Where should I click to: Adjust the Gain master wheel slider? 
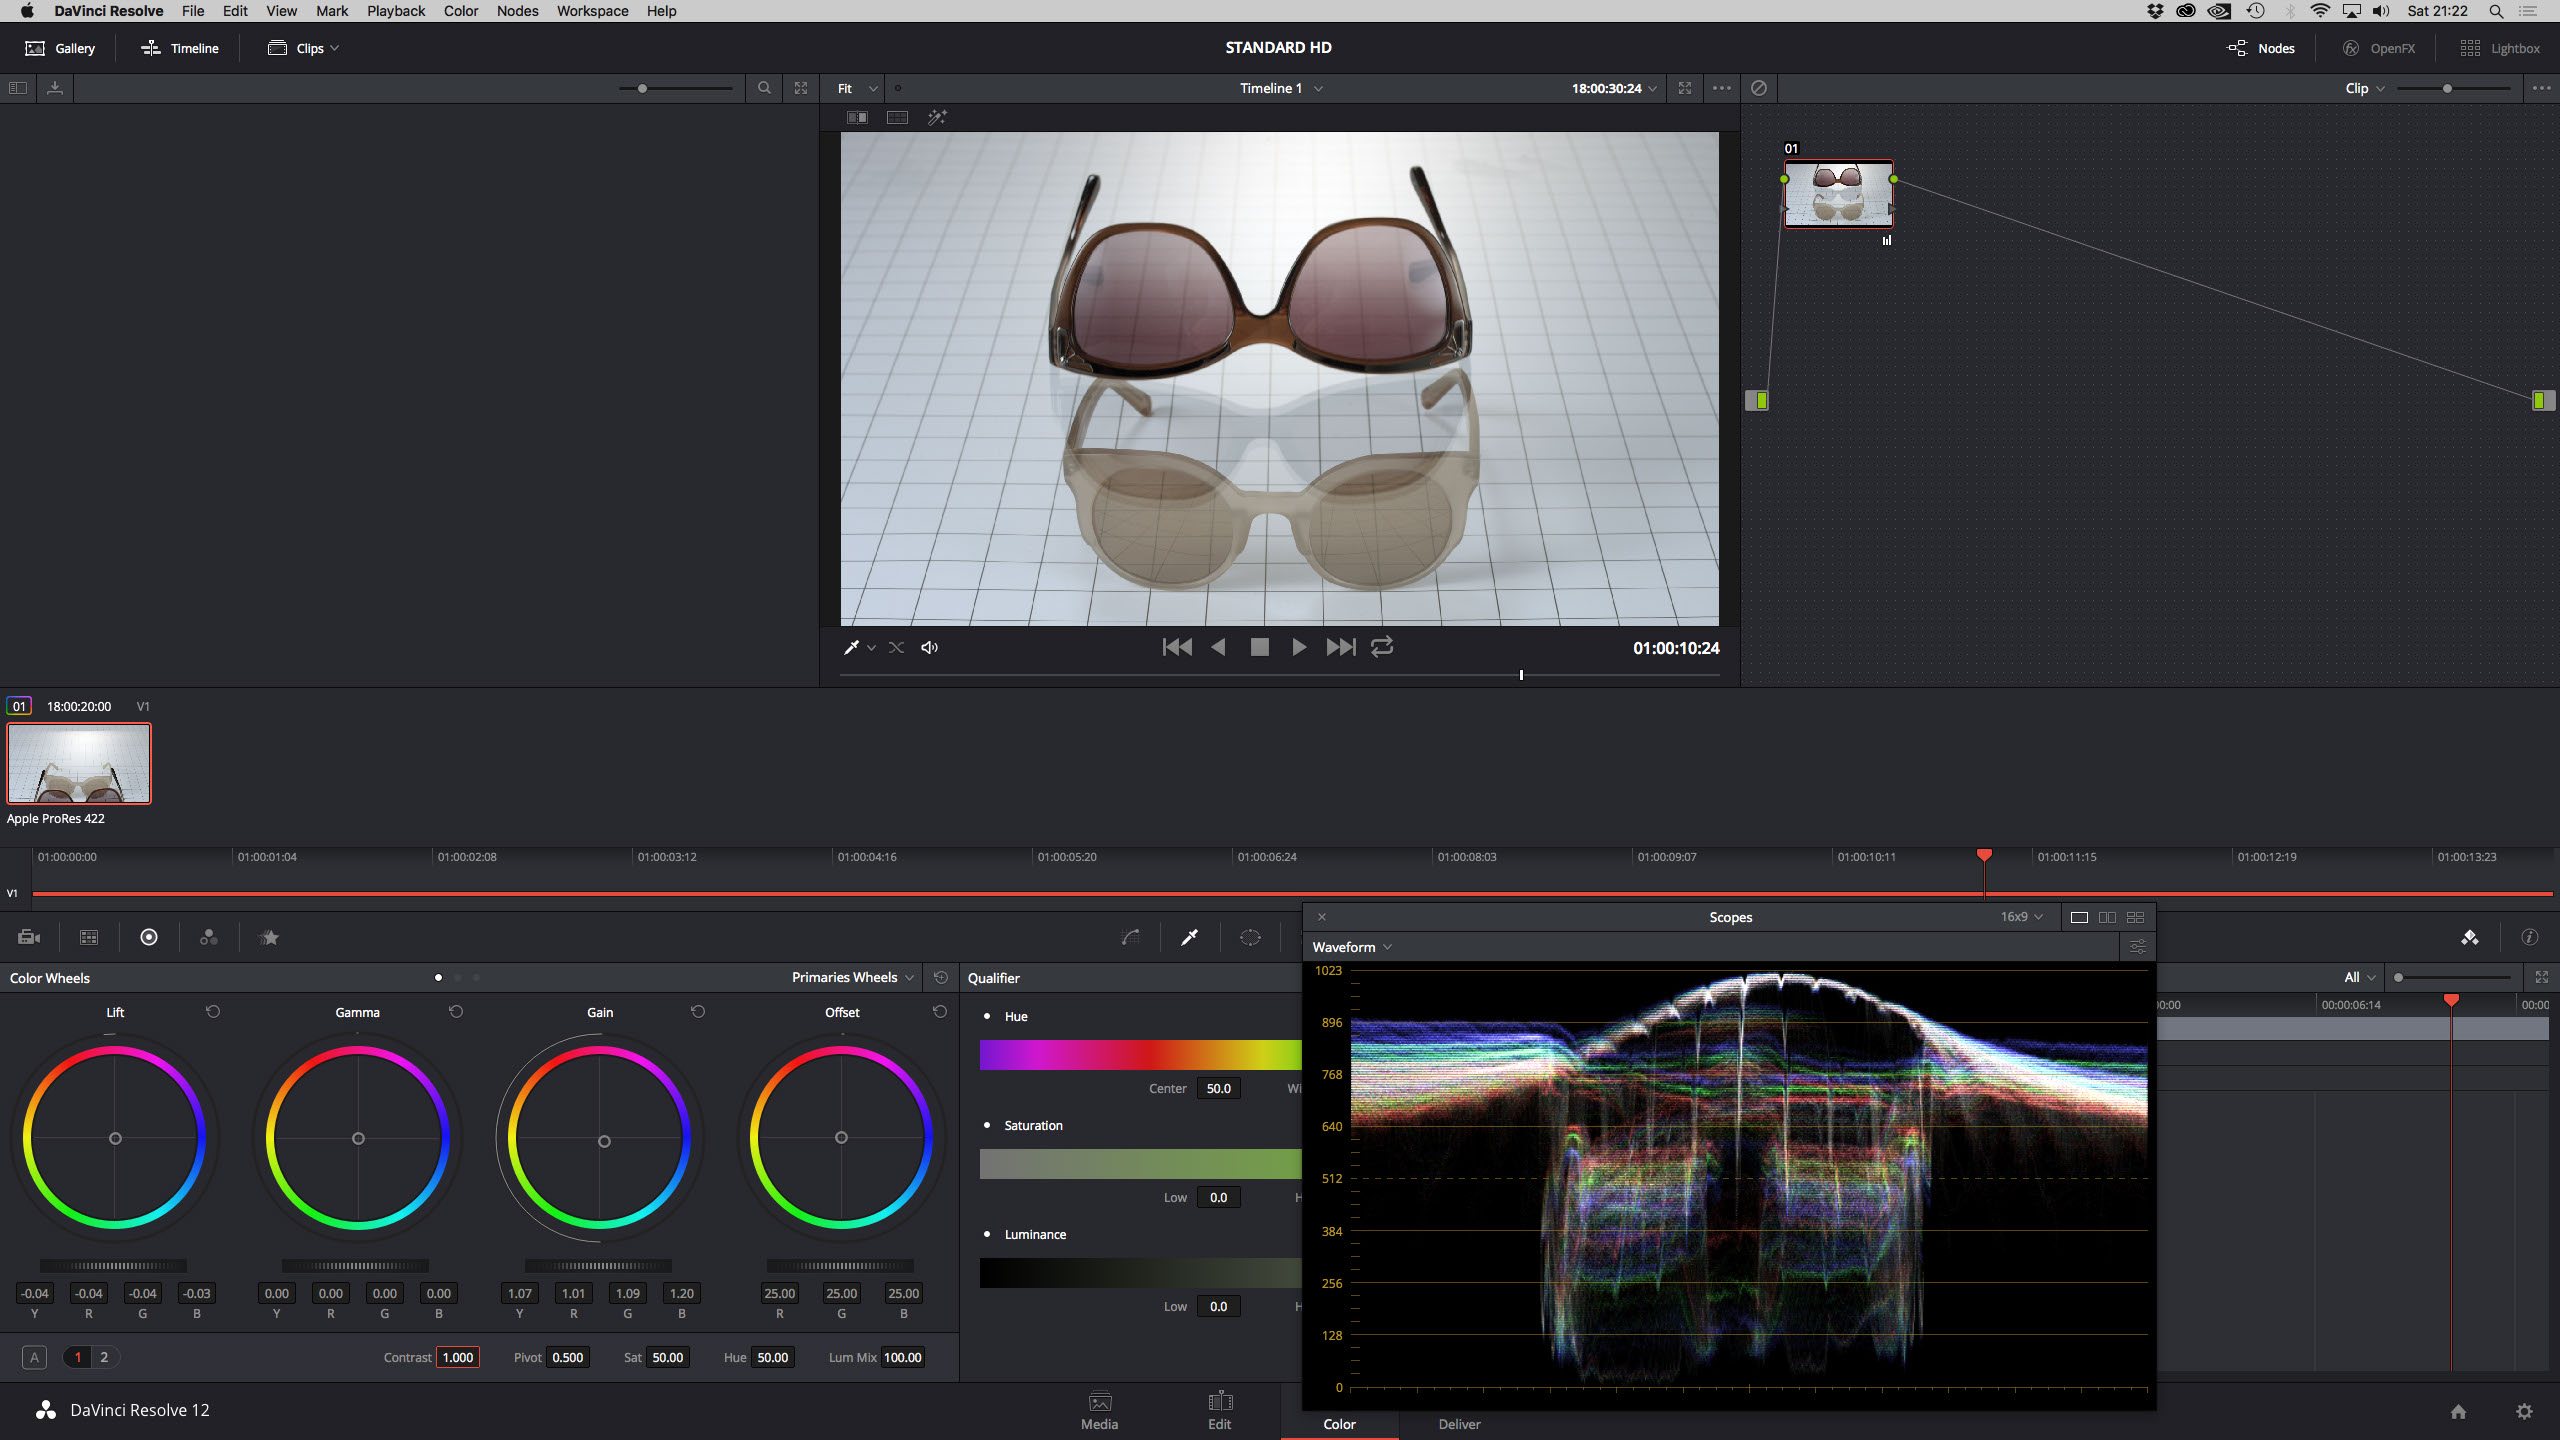coord(598,1266)
